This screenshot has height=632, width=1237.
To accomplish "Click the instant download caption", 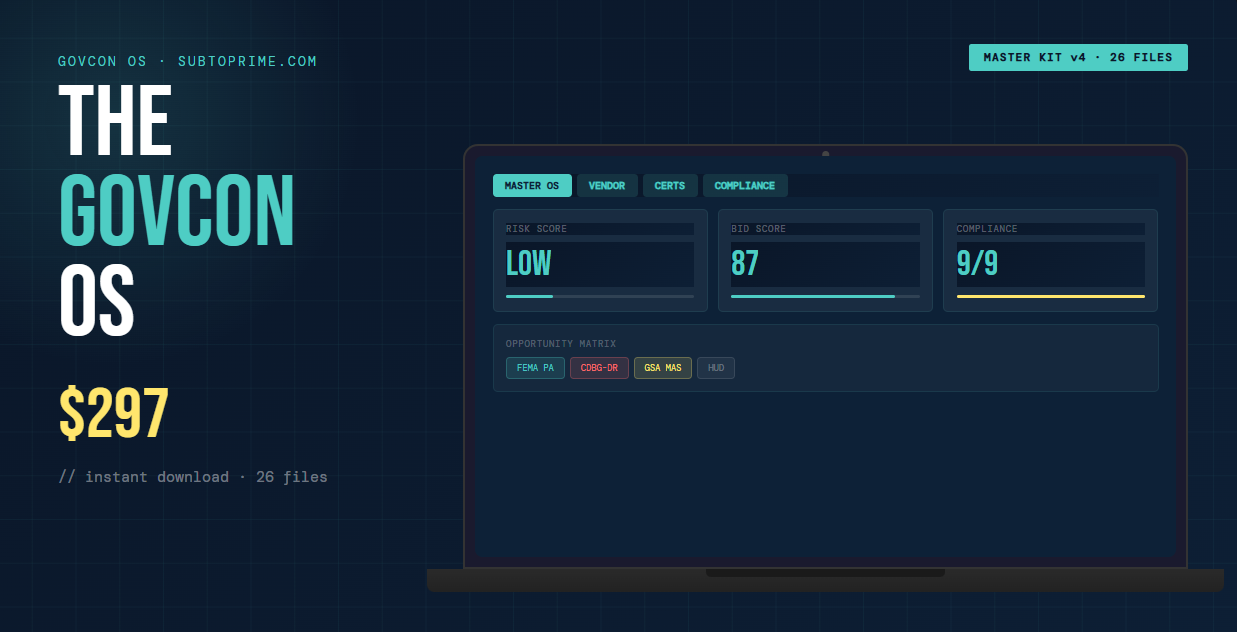I will (x=193, y=477).
